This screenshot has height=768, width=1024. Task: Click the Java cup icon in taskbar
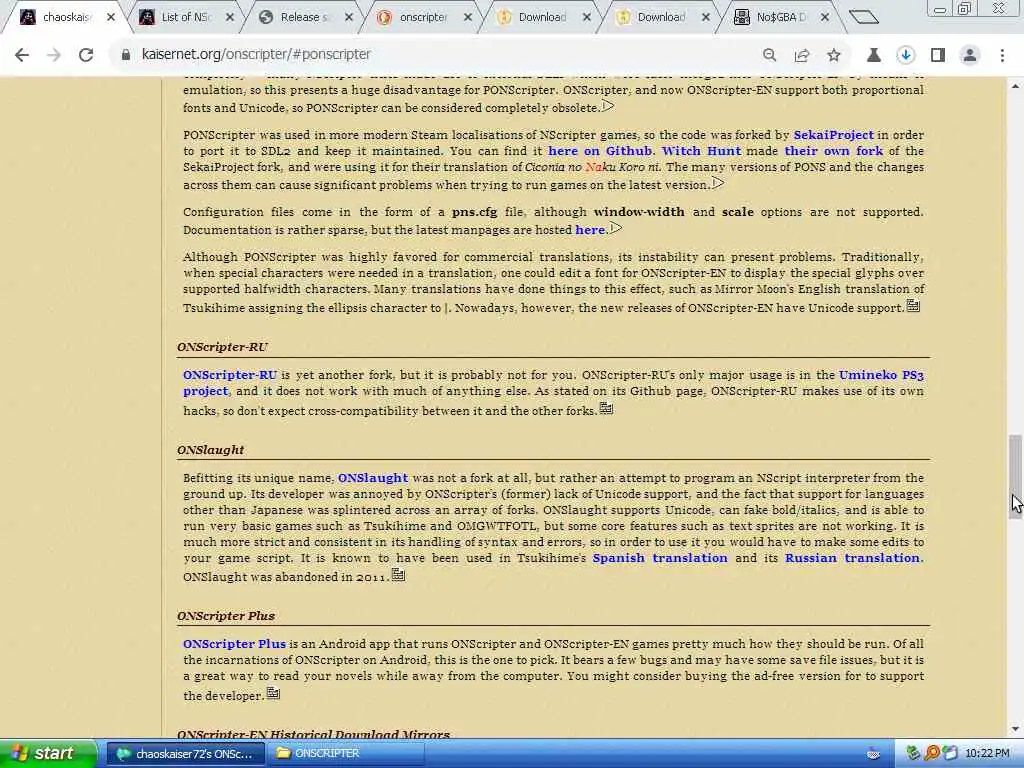tap(873, 754)
